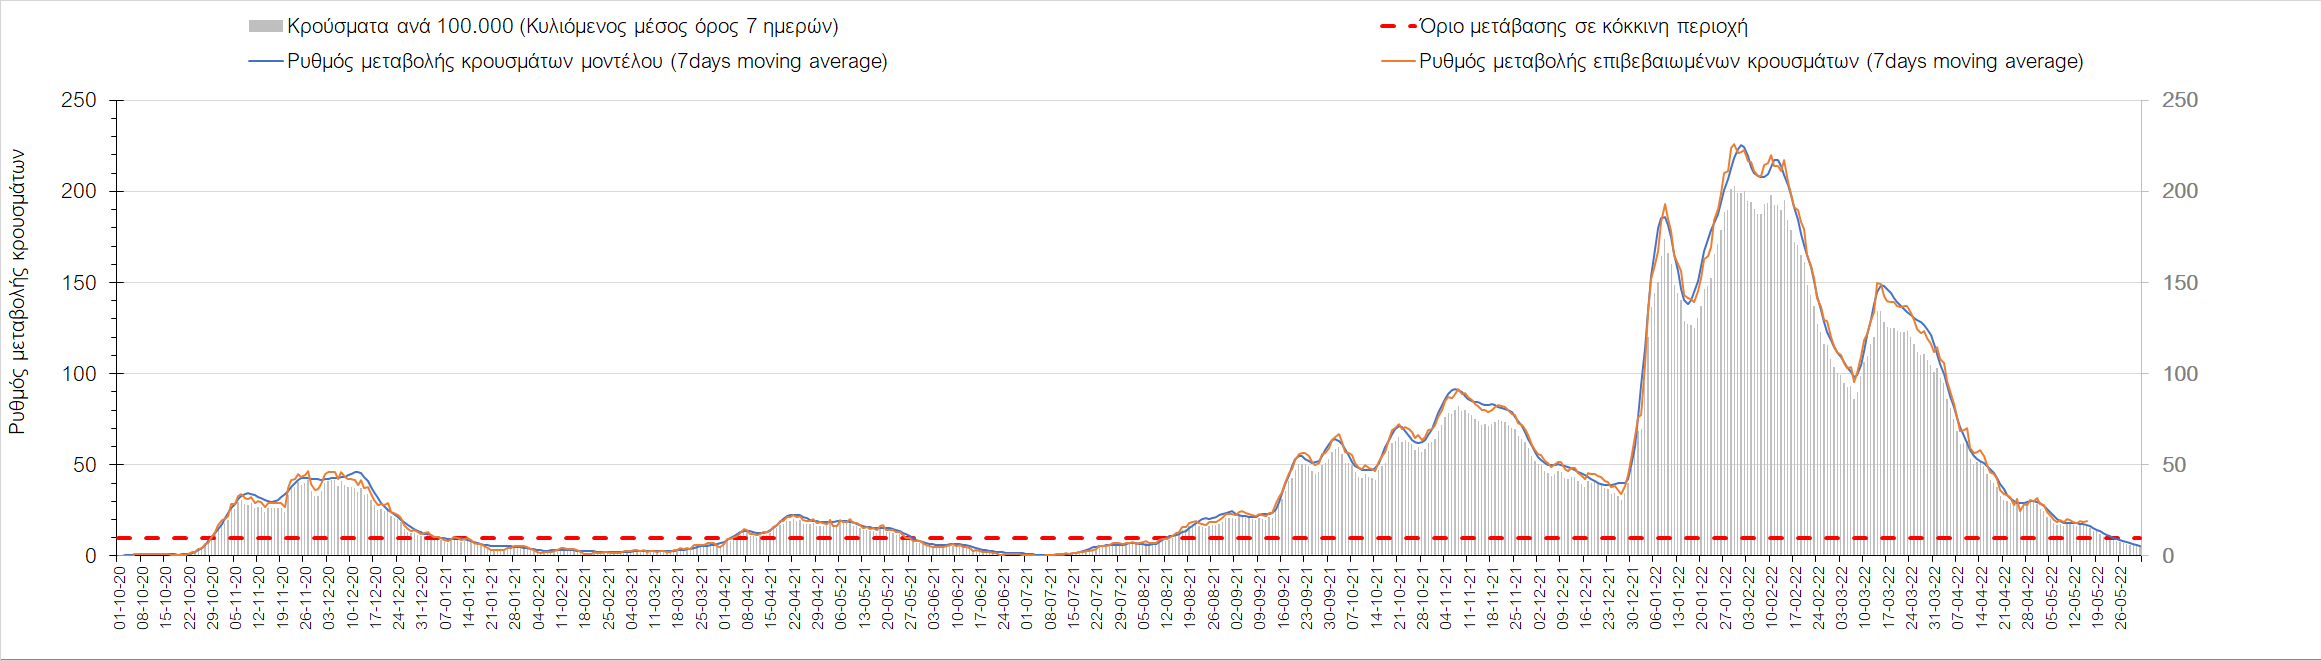Click the start of the red dashed threshold line

click(x=120, y=538)
